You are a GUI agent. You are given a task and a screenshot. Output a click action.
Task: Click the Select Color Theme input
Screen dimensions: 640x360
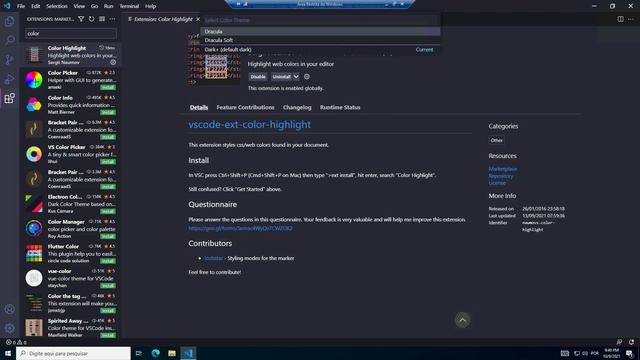[320, 20]
